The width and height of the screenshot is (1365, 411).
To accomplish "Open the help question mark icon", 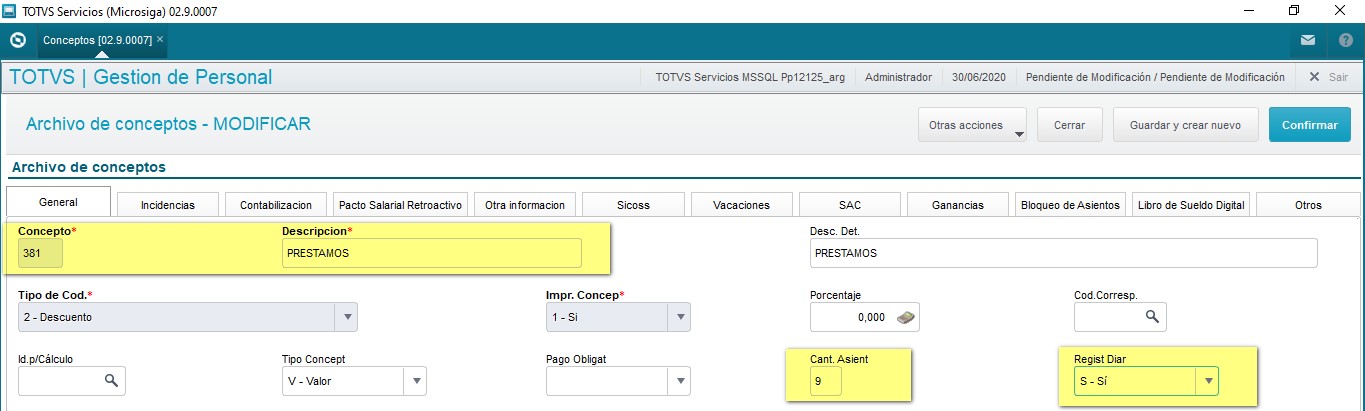I will (x=1346, y=41).
